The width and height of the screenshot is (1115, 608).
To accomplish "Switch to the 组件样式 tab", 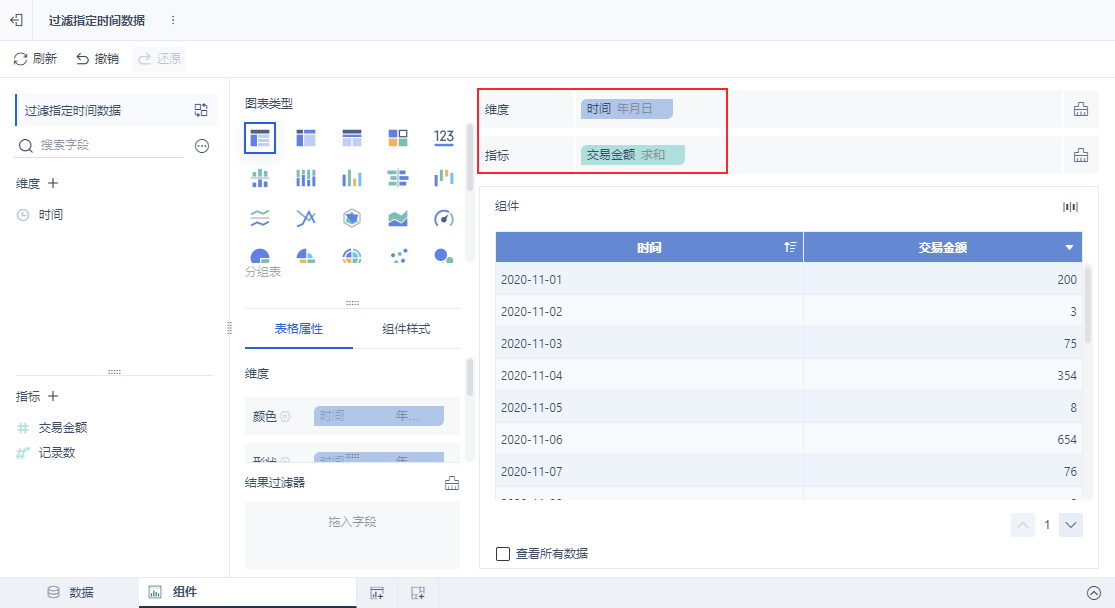I will pyautogui.click(x=406, y=329).
